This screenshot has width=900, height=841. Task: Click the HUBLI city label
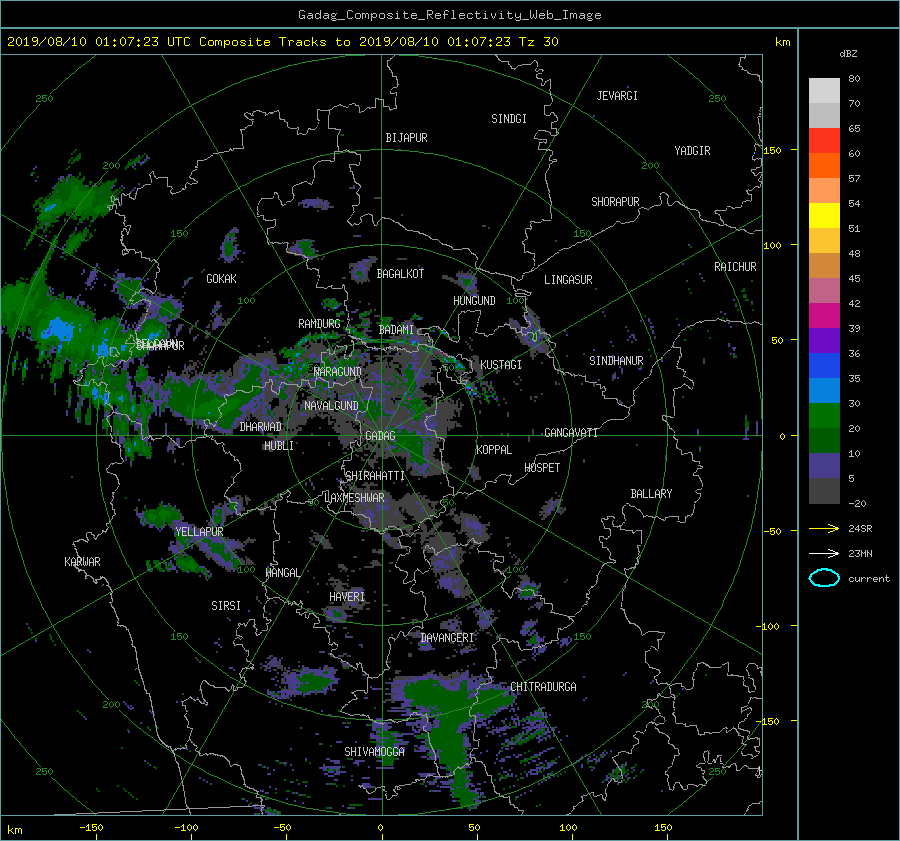pyautogui.click(x=279, y=445)
